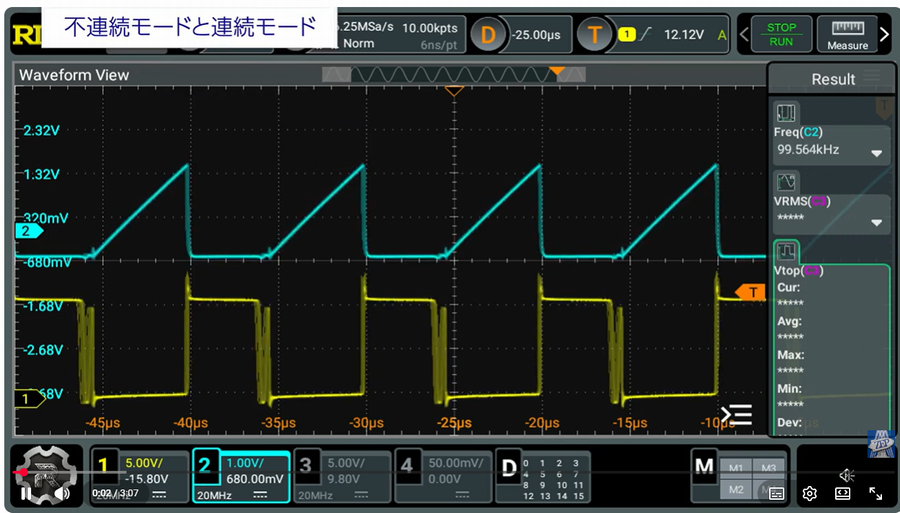Open the Measure menu
Viewport: 900px width, 513px height.
(x=847, y=35)
